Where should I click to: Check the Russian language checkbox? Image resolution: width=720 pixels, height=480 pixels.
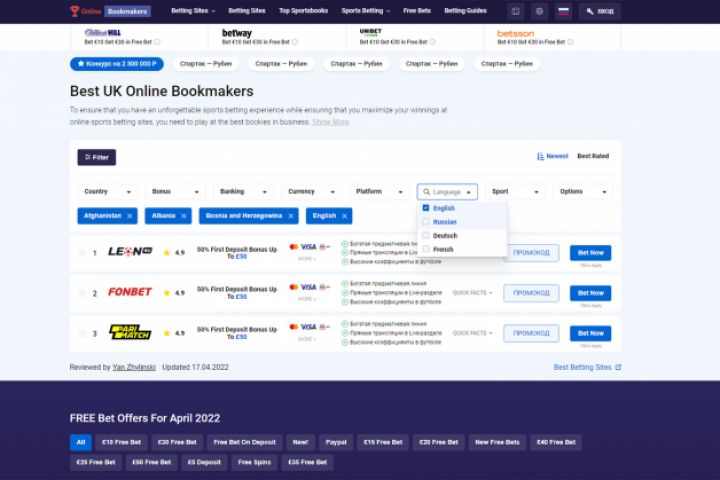point(426,222)
